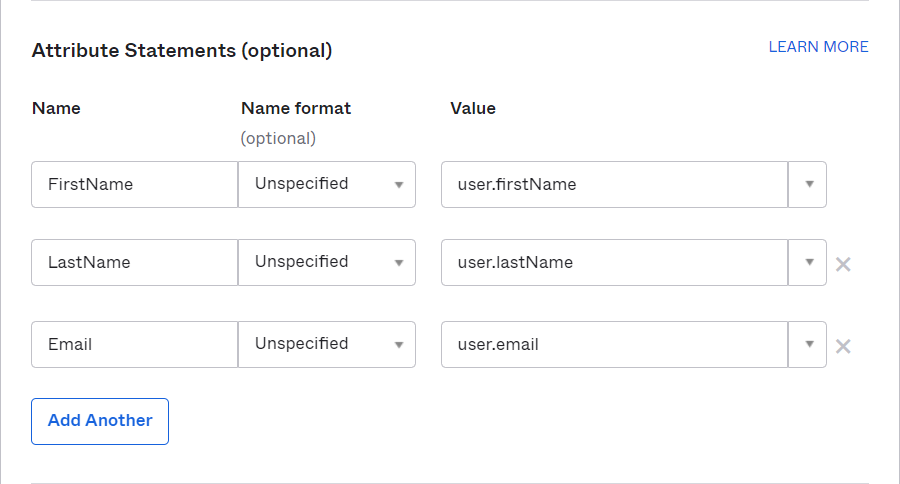Click the Name column label

56,108
